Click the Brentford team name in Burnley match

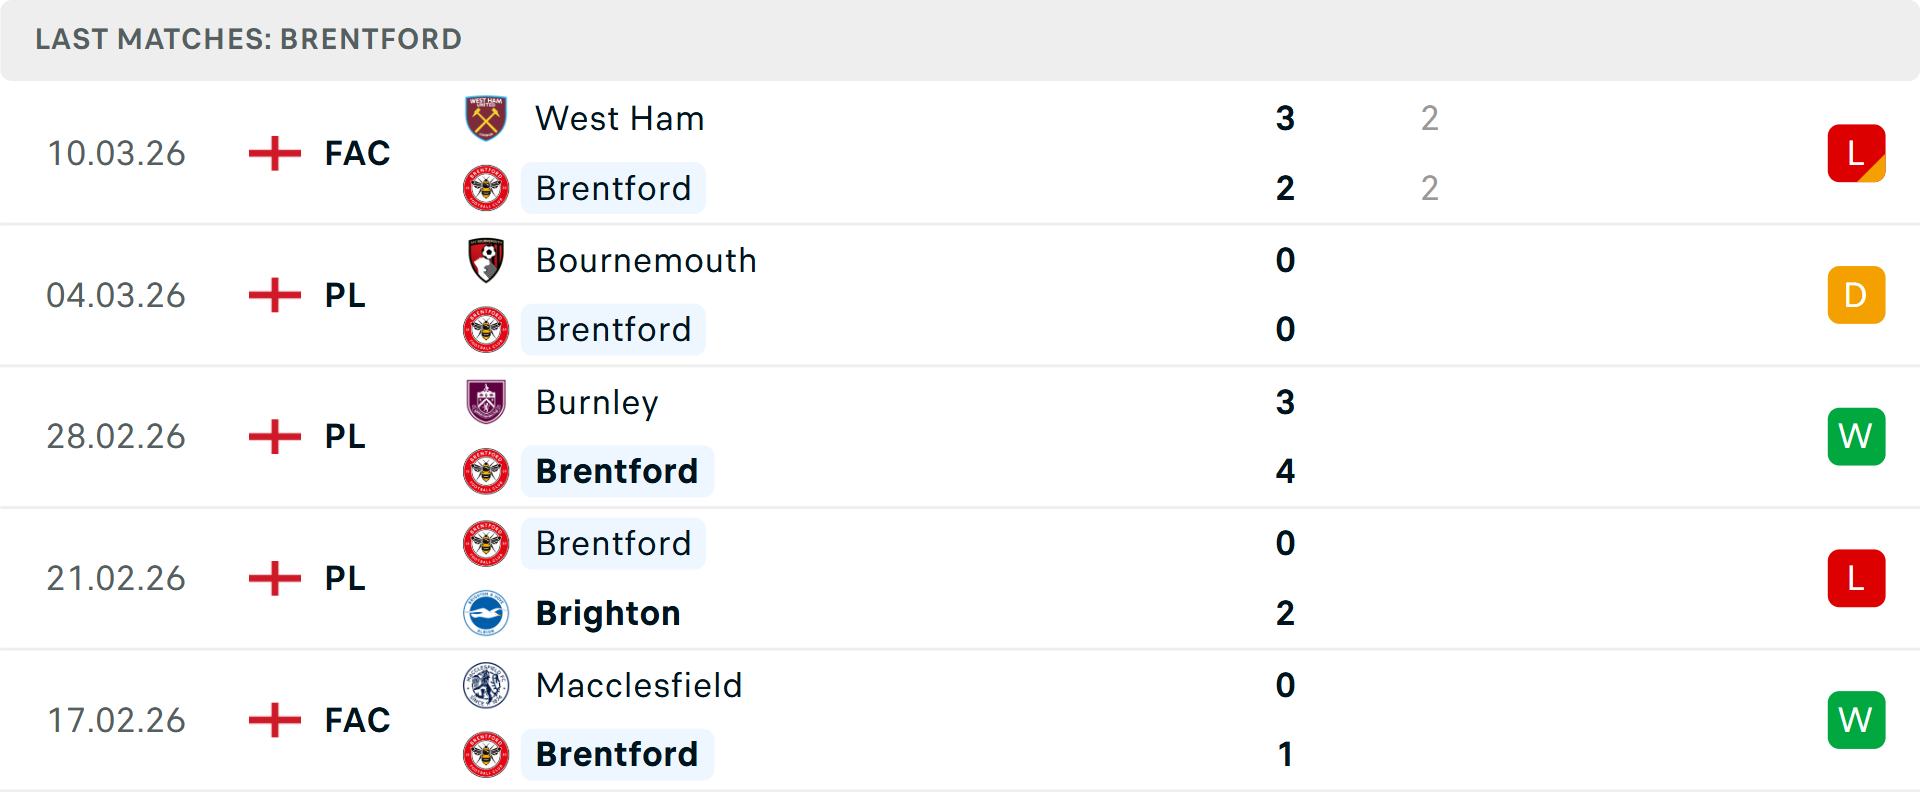(617, 471)
